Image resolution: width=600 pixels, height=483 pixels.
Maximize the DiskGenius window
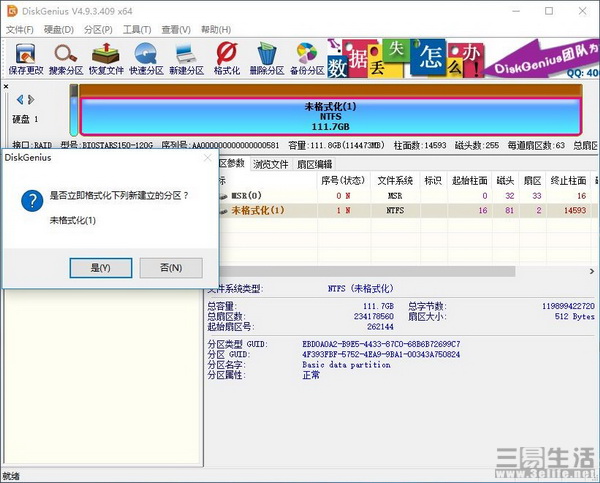pos(549,11)
